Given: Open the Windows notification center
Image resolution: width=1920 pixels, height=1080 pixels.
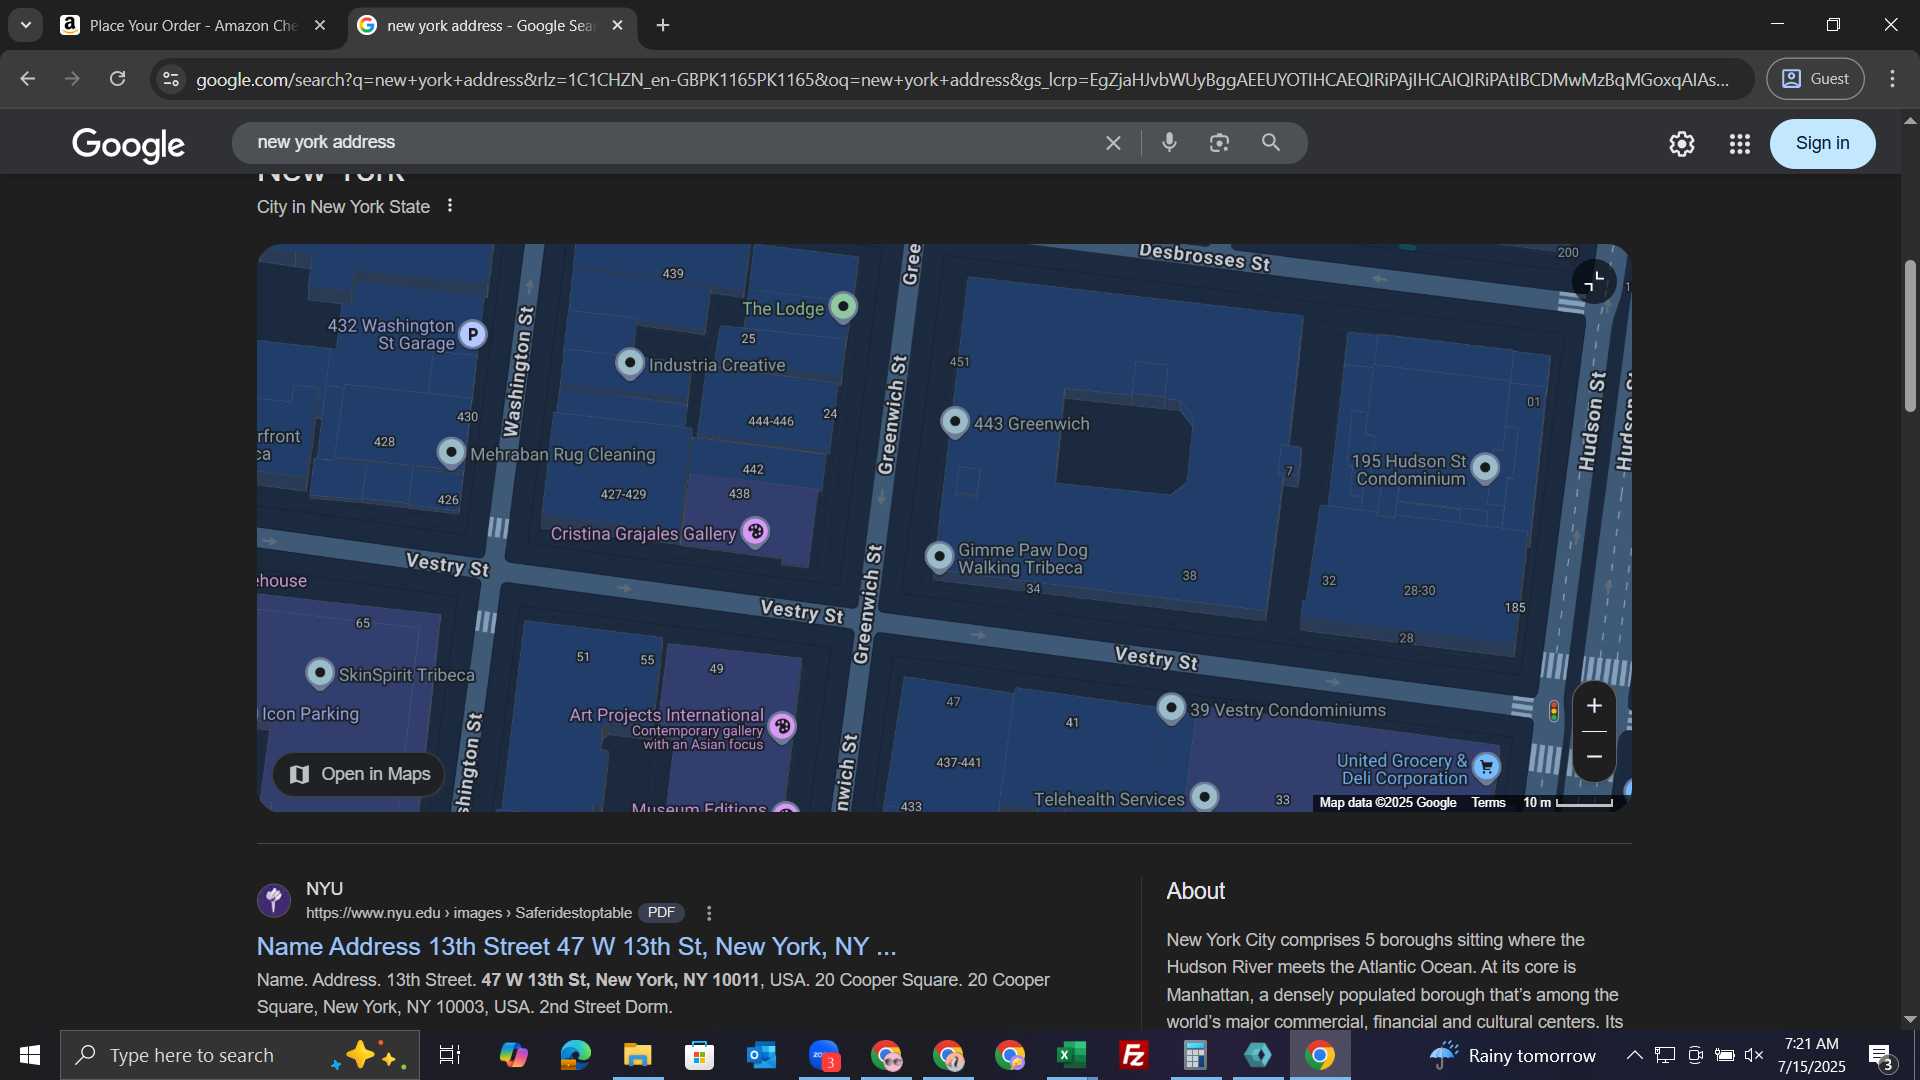Looking at the screenshot, I should pyautogui.click(x=1882, y=1056).
